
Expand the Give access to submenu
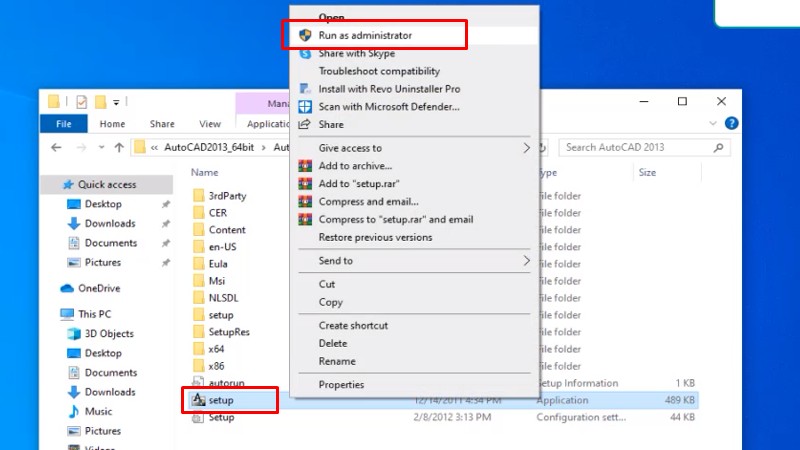point(526,148)
